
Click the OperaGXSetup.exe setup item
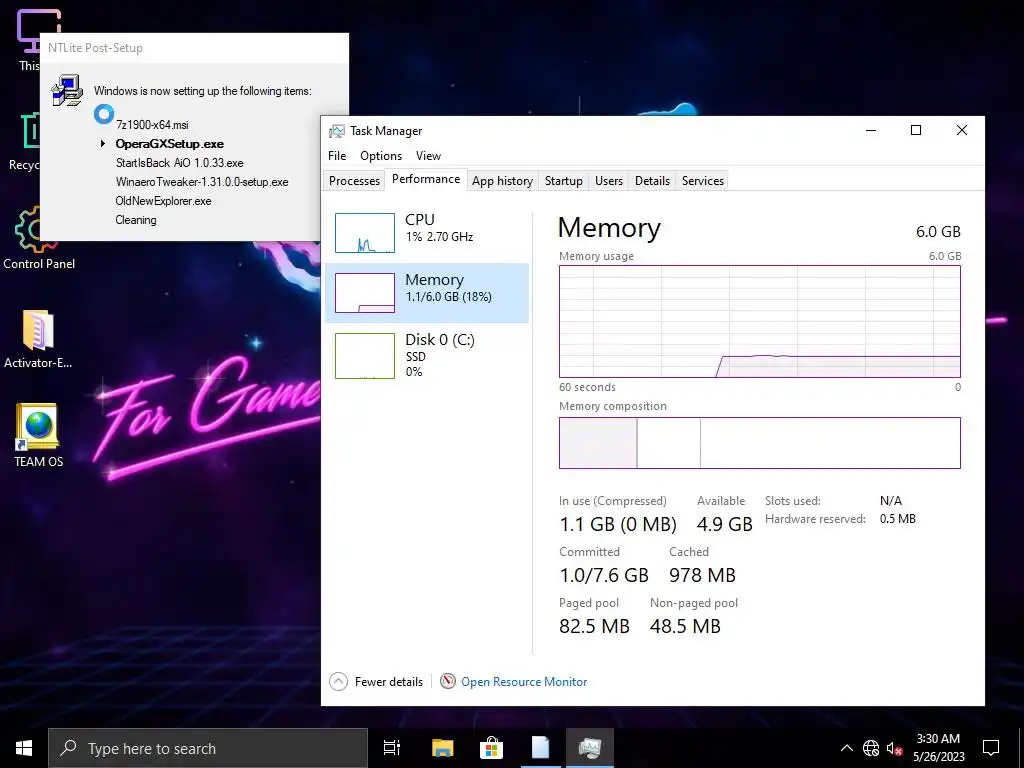click(170, 144)
